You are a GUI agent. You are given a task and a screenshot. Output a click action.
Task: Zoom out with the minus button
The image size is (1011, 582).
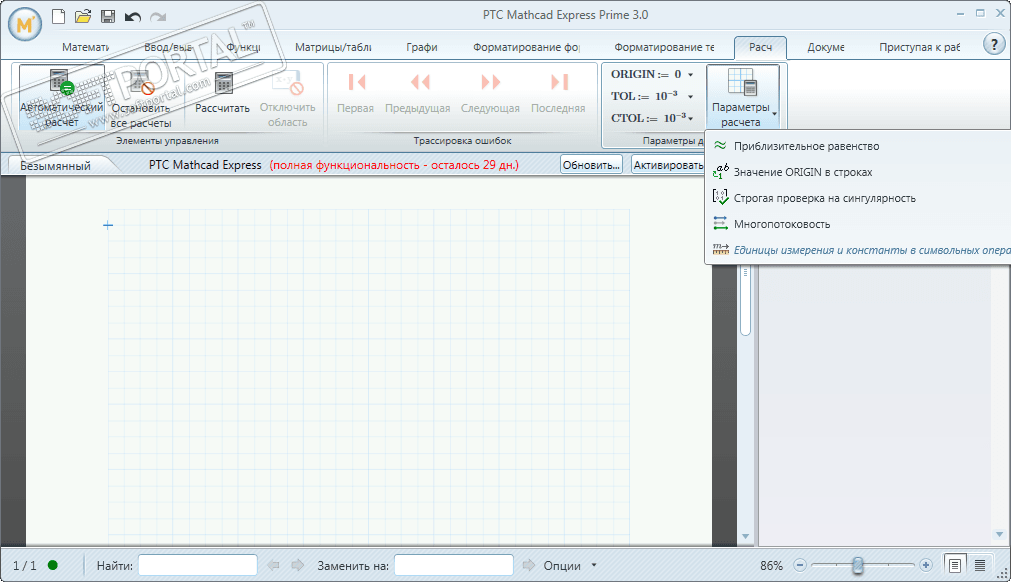coord(800,565)
